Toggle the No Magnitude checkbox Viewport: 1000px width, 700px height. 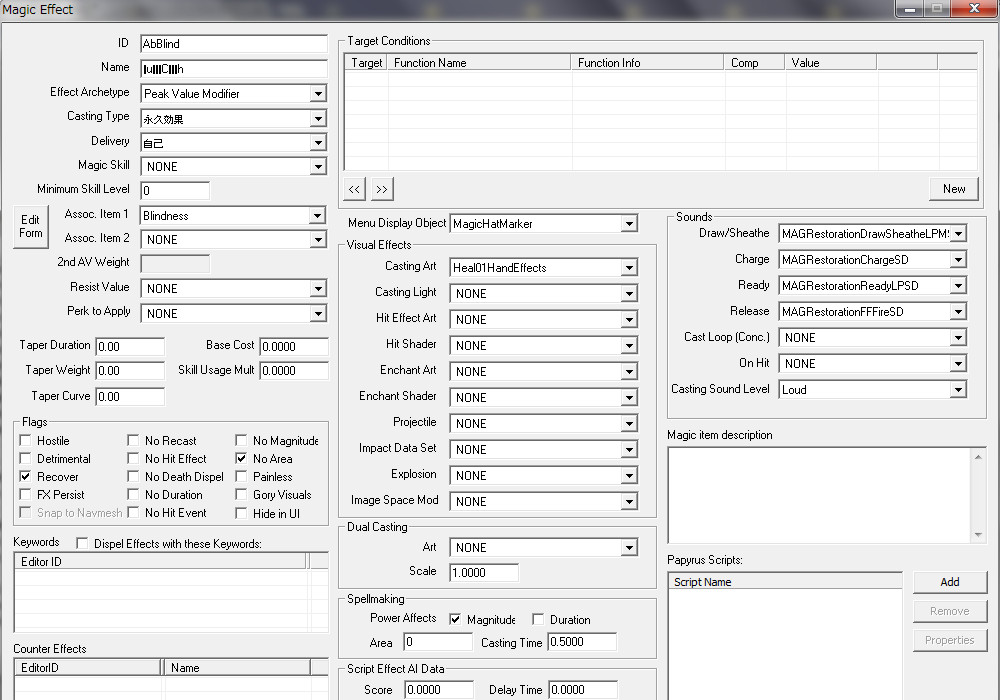(241, 441)
